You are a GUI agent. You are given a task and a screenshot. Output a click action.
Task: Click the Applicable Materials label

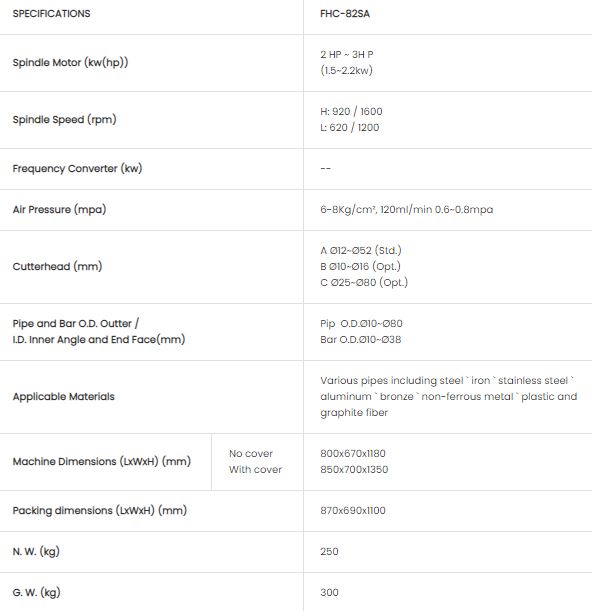tap(64, 396)
